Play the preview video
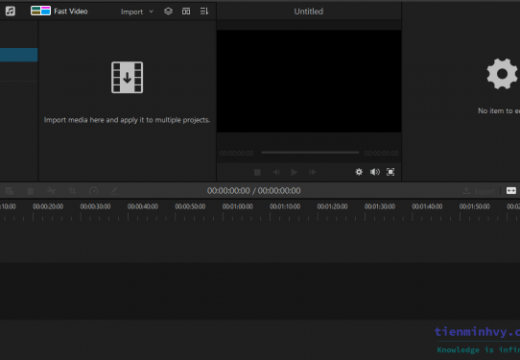The height and width of the screenshot is (360, 520). coord(294,172)
